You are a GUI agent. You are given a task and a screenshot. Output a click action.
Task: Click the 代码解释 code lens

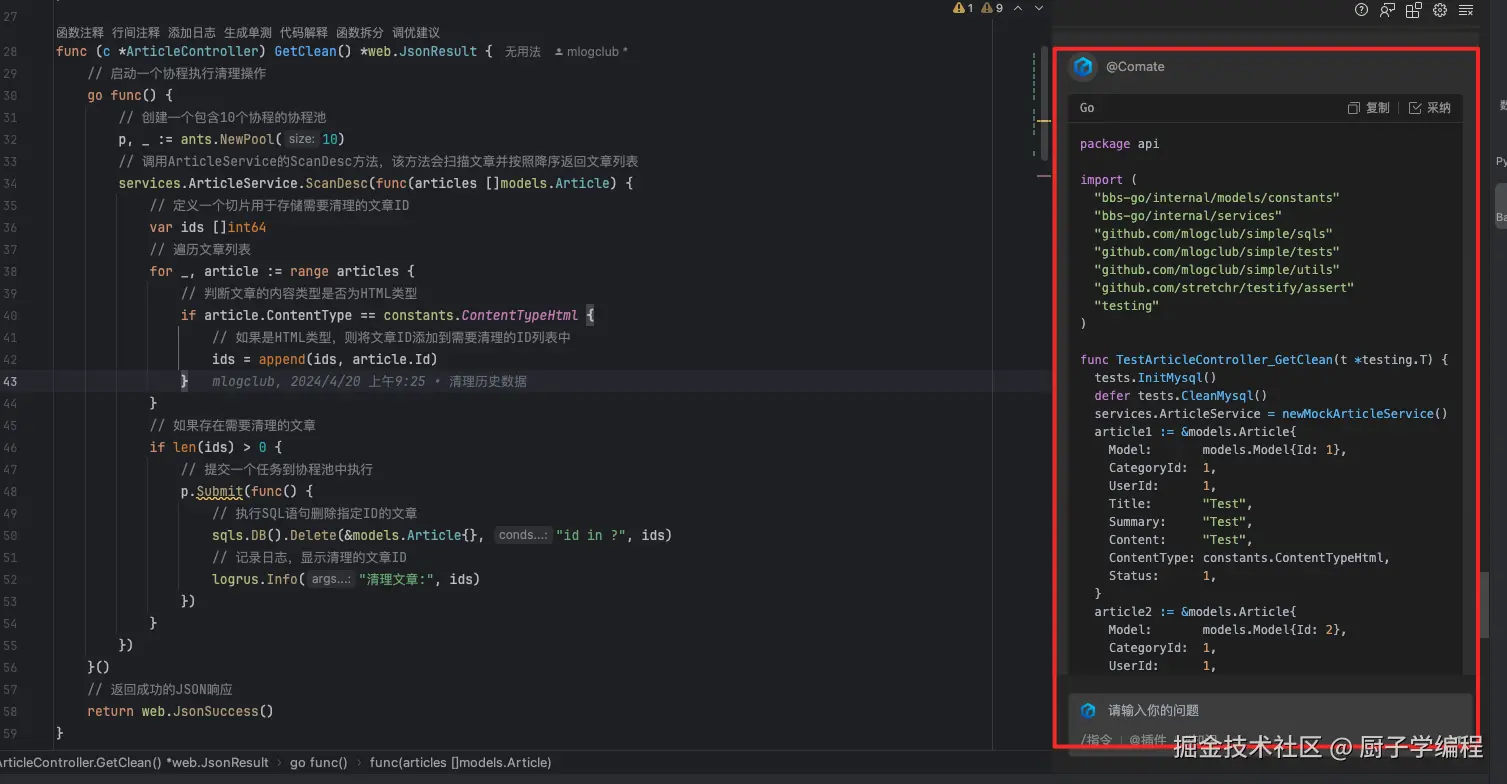click(x=304, y=33)
